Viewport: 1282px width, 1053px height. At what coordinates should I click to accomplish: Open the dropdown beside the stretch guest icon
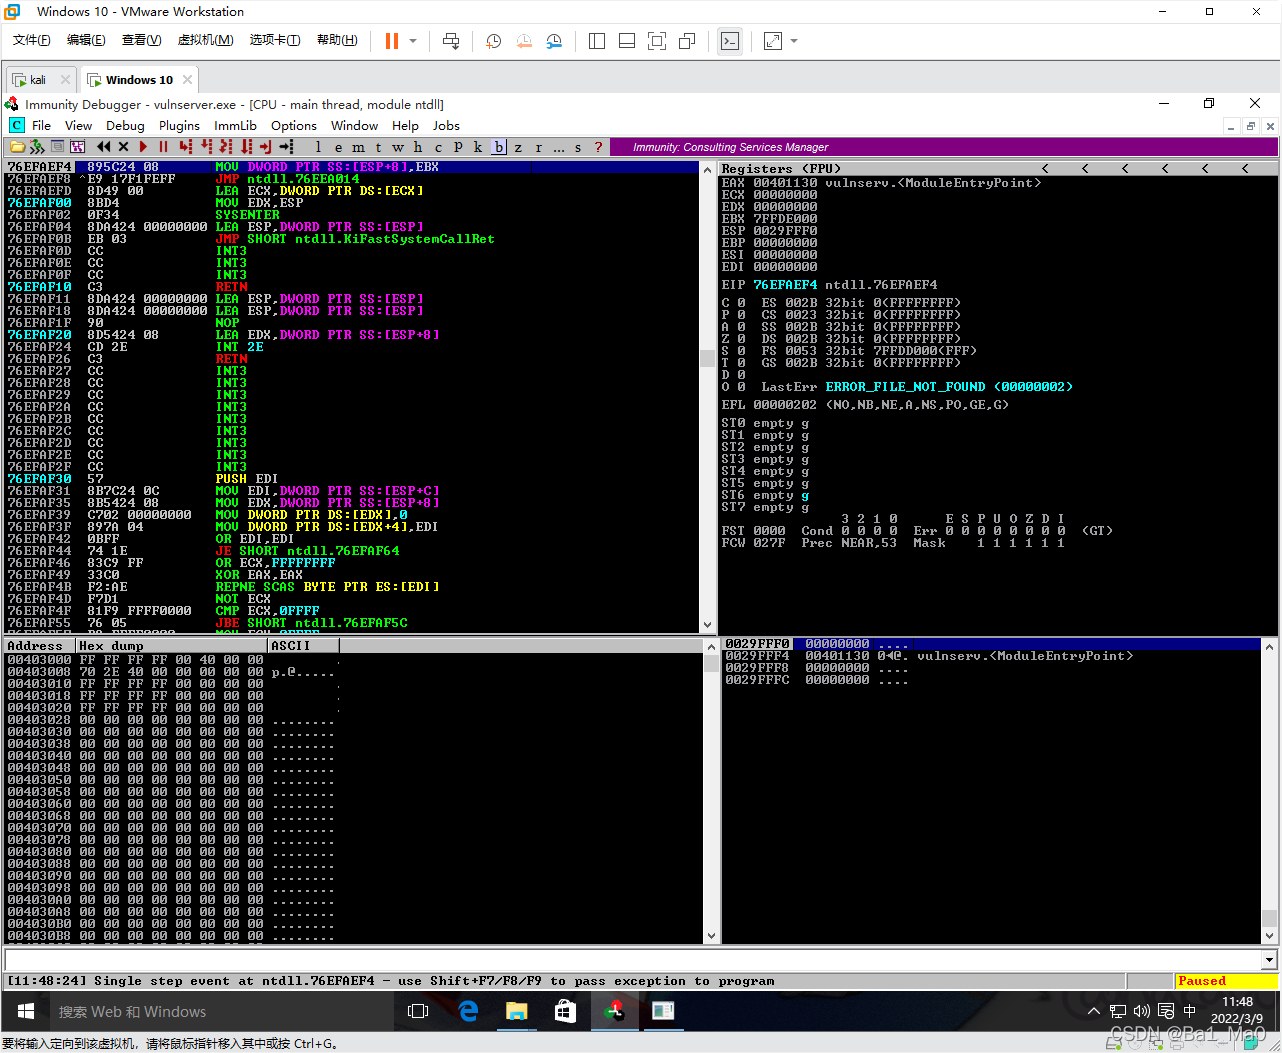point(795,41)
